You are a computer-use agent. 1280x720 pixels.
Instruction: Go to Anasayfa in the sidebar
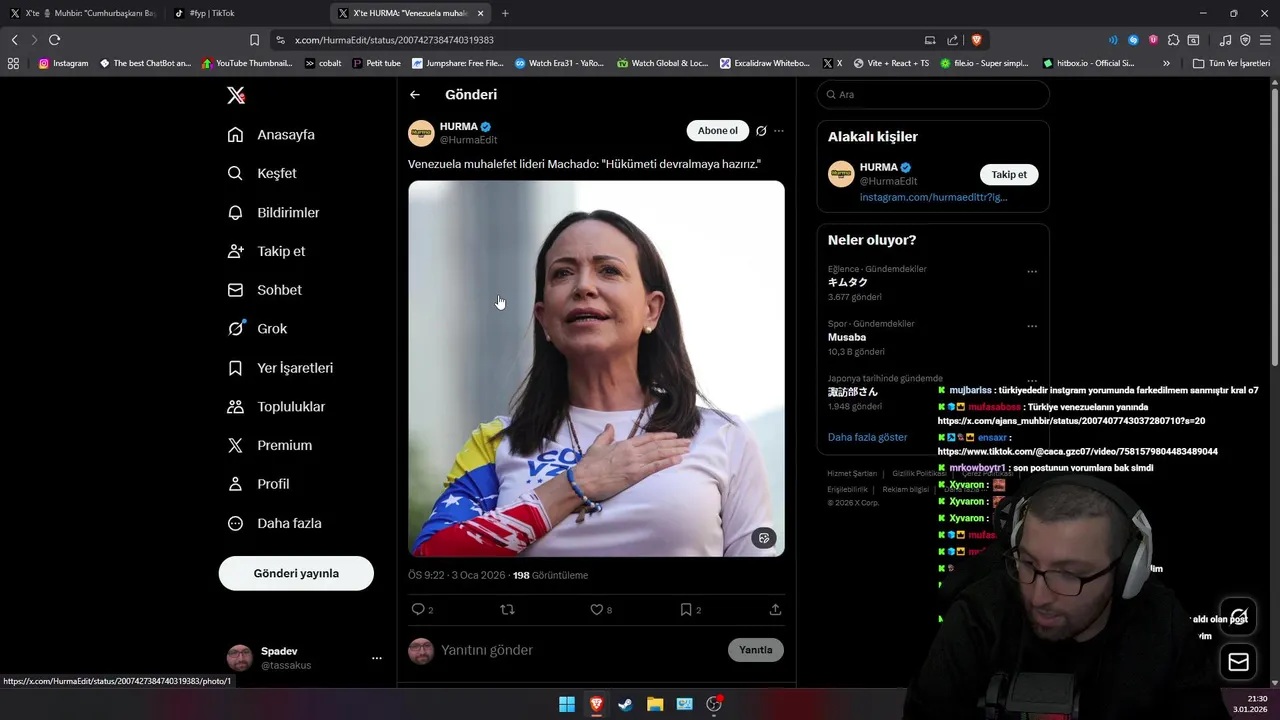pyautogui.click(x=271, y=135)
